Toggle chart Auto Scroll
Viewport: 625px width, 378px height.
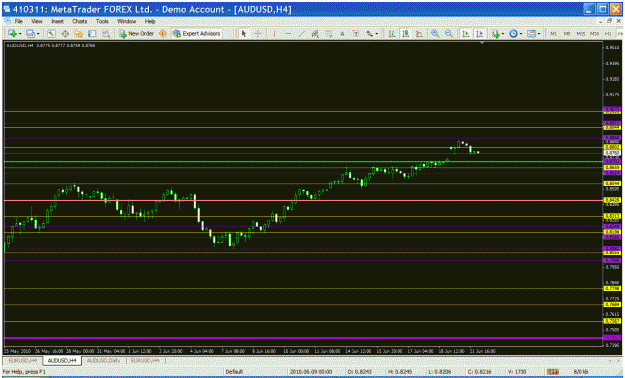[465, 34]
